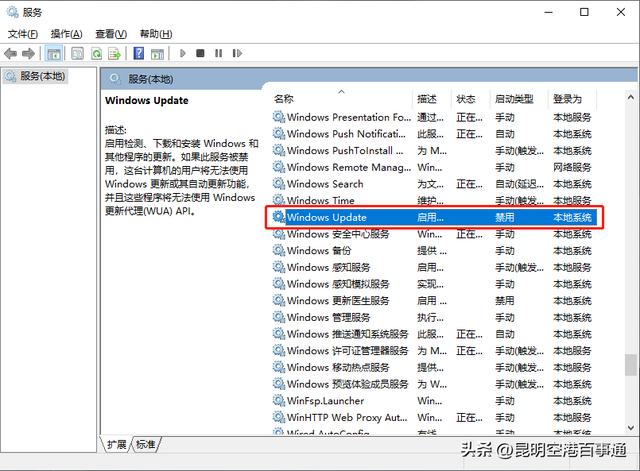Image resolution: width=640 pixels, height=471 pixels.
Task: Select the Windows 更新医生服务 row
Action: click(434, 301)
